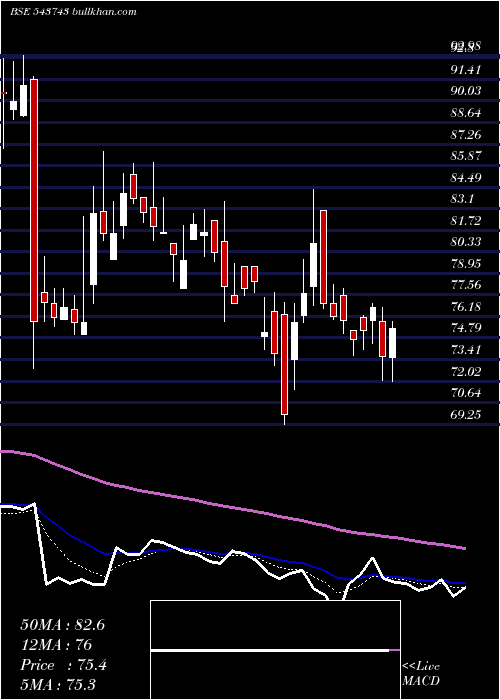
Task: Click the 'Price : 75.4' reading
Action: pyautogui.click(x=63, y=665)
